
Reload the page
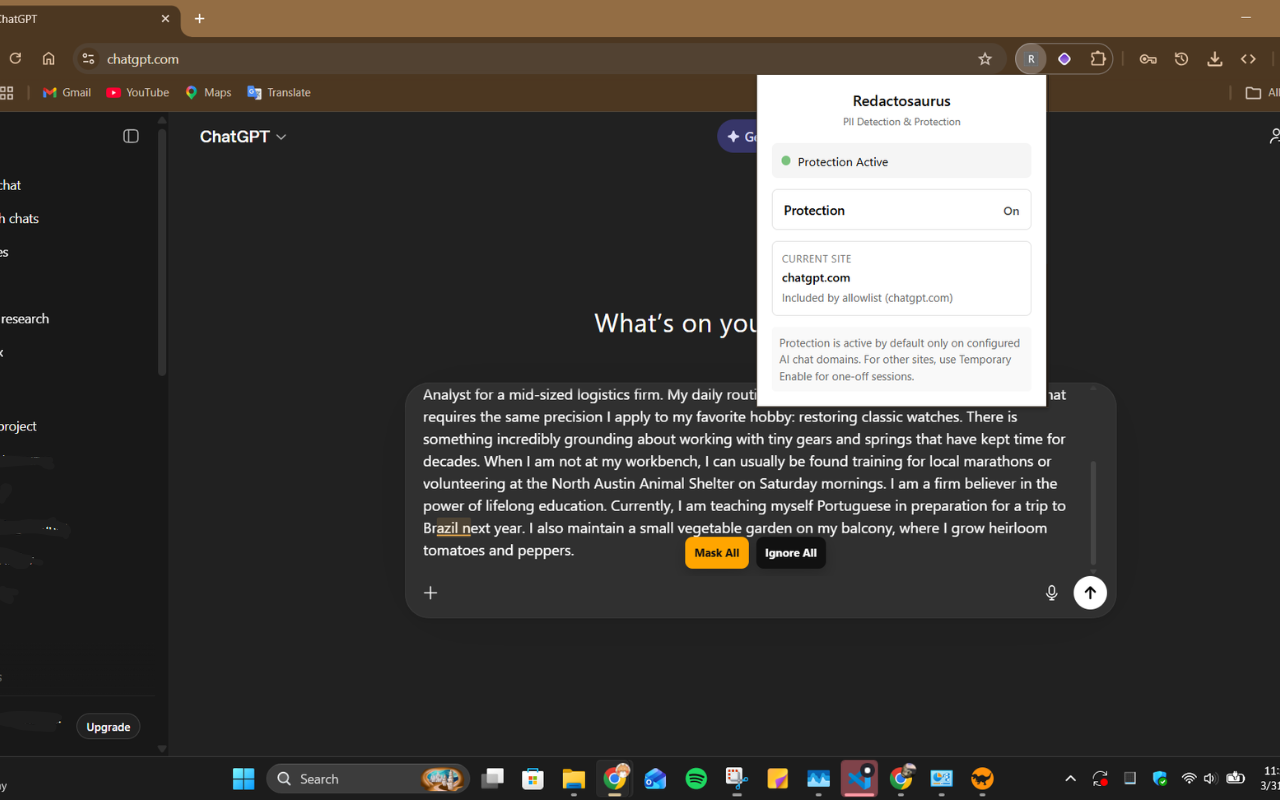(15, 59)
